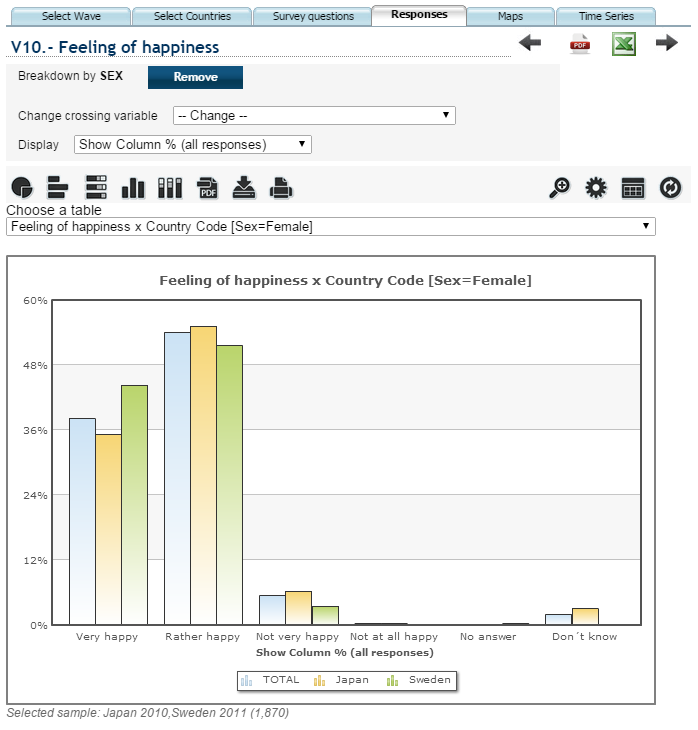Image resolution: width=698 pixels, height=730 pixels.
Task: Open Select Wave tab
Action: 71,16
